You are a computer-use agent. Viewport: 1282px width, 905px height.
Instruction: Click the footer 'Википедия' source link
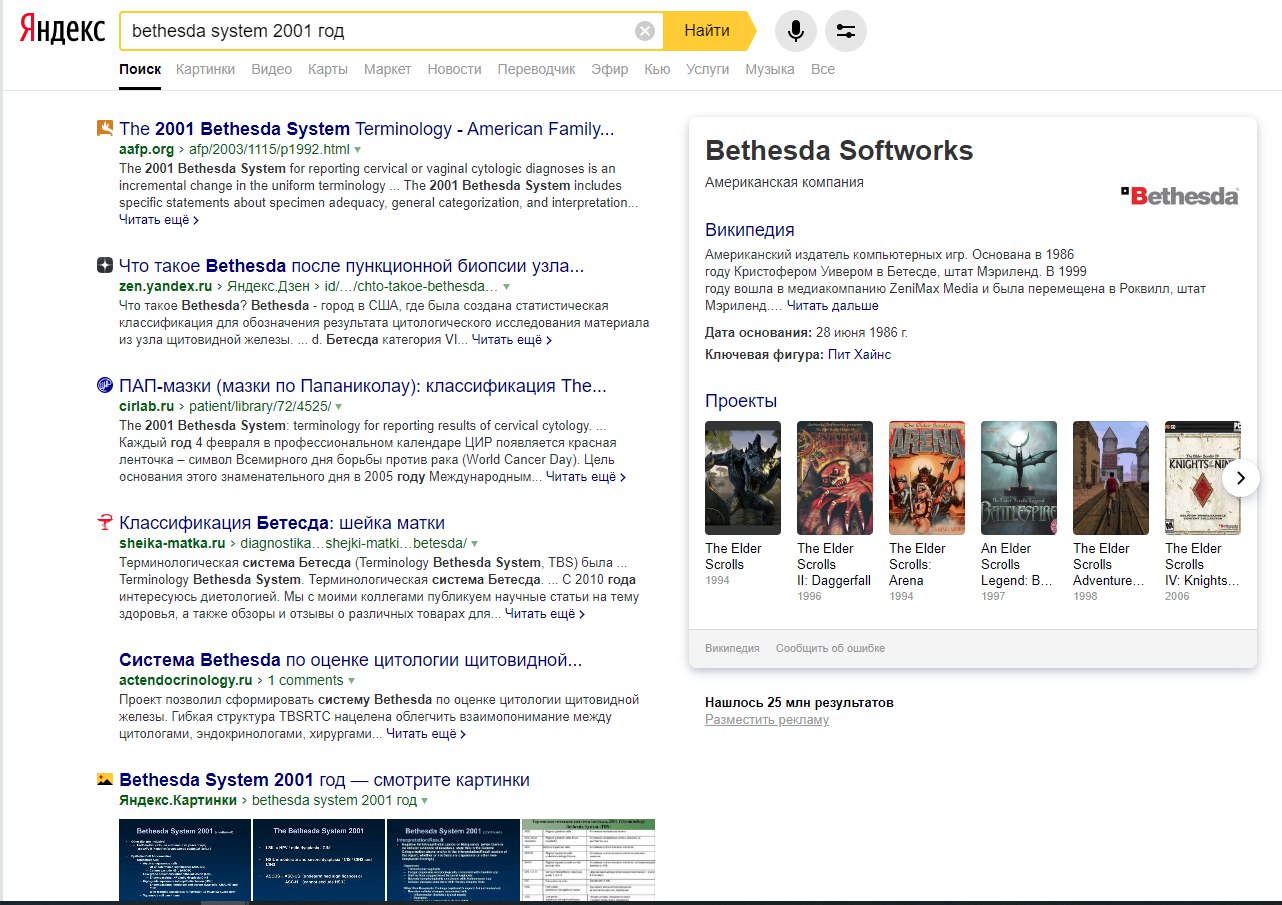(732, 648)
